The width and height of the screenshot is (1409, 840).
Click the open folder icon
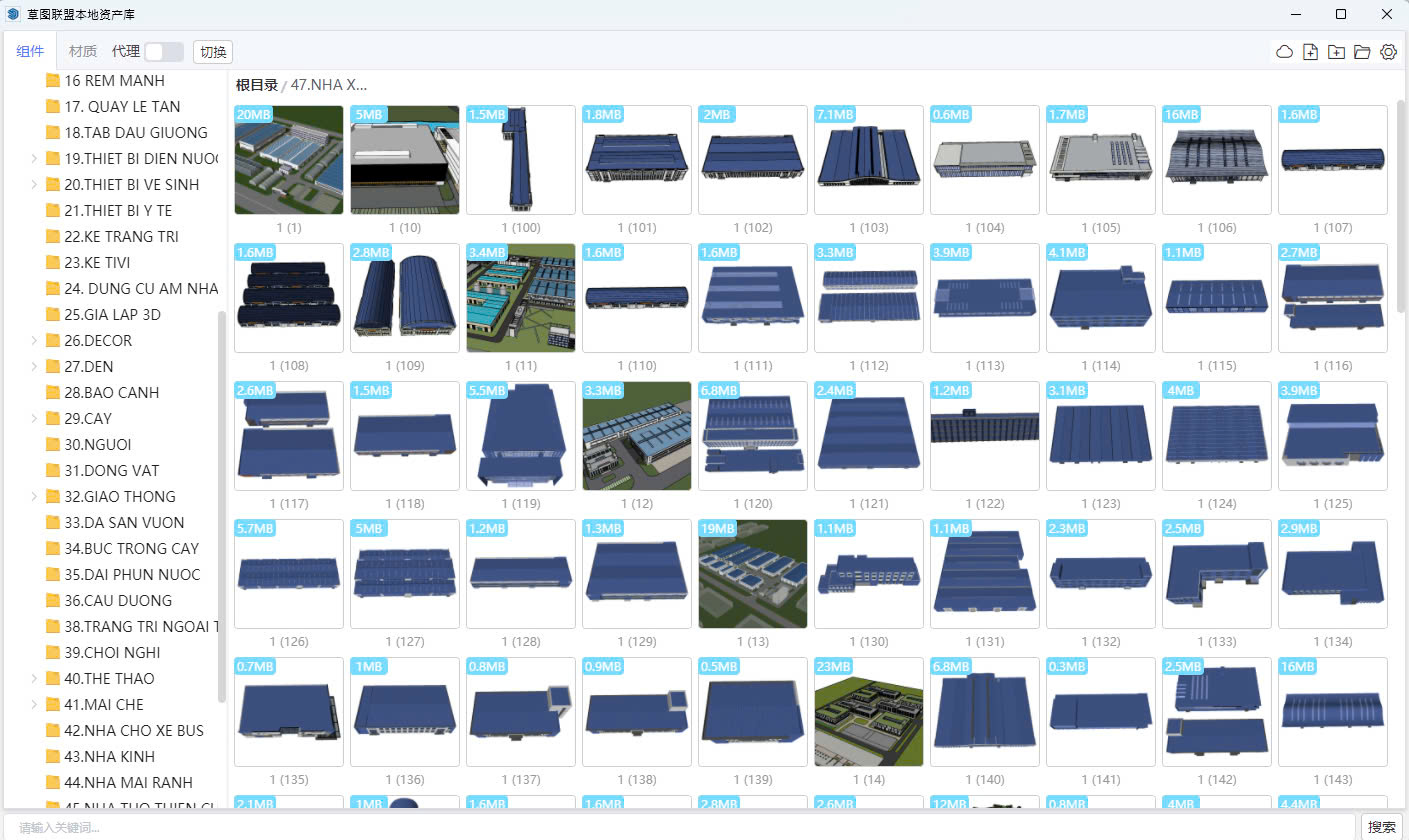coord(1362,52)
